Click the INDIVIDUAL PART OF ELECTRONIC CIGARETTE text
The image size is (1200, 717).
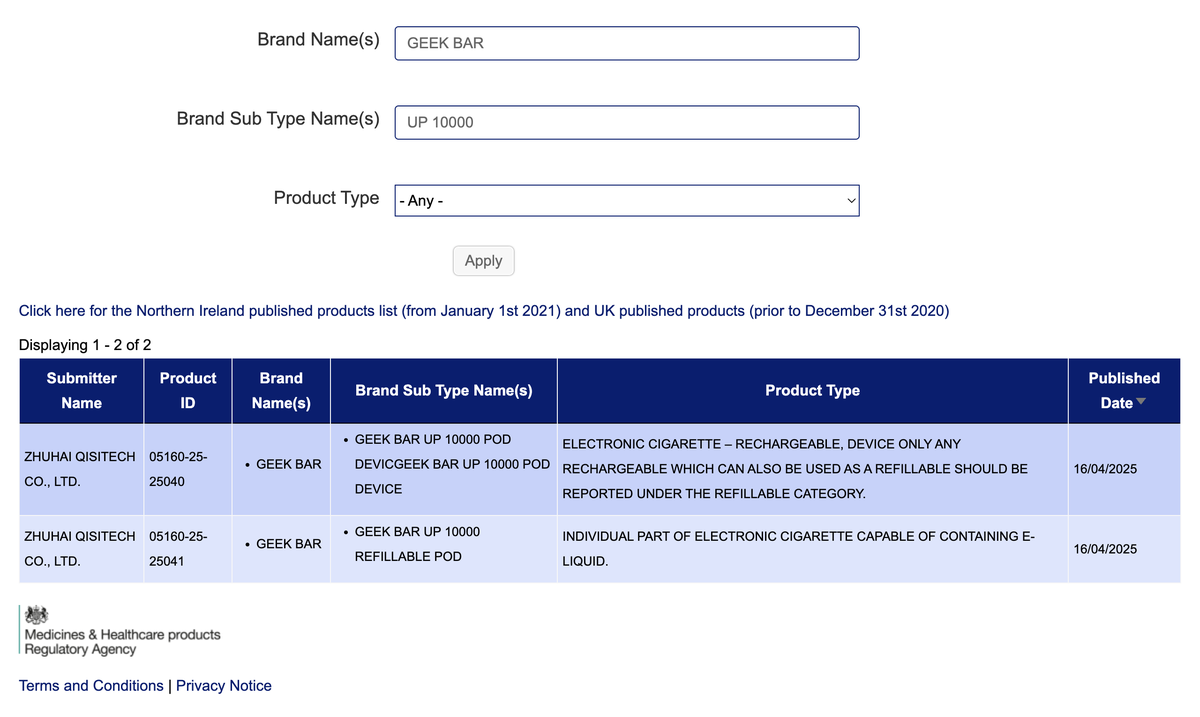(x=798, y=549)
